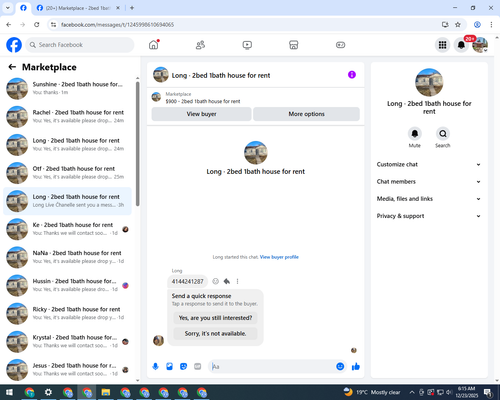Switch to the first Facebook browser tab
The width and height of the screenshot is (500, 400).
coord(23,8)
